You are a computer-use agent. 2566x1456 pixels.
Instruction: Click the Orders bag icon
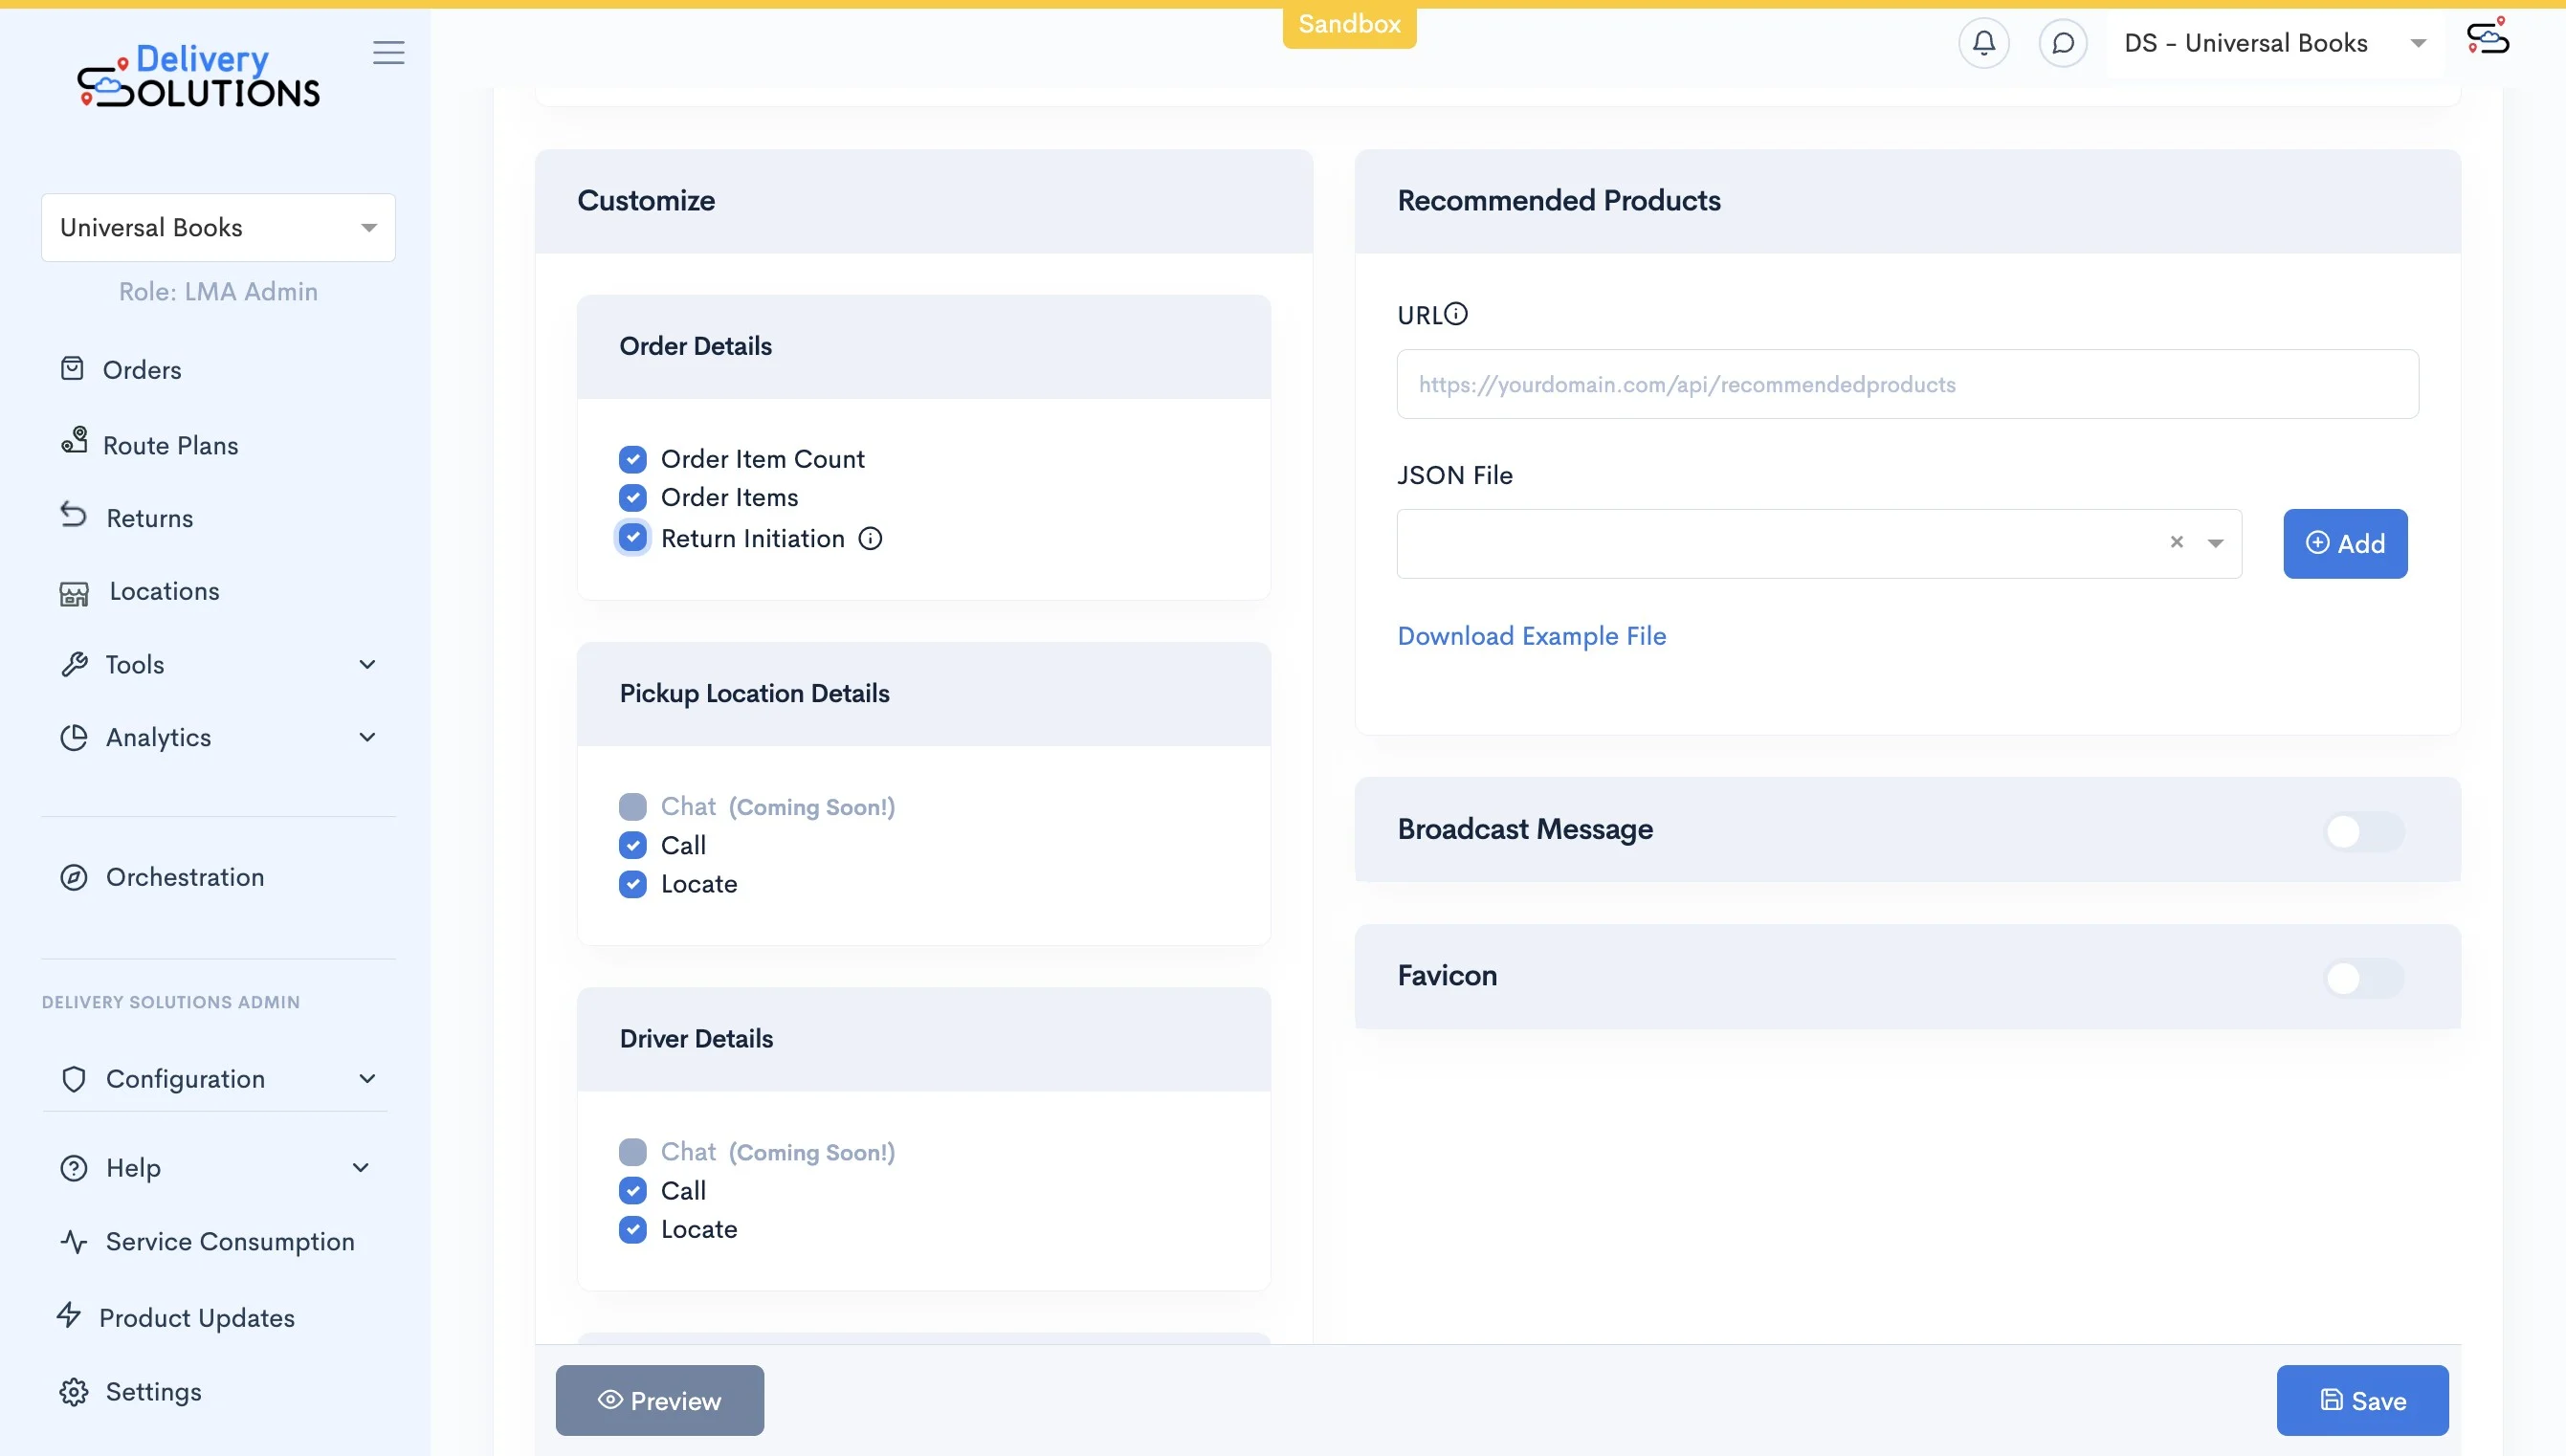(72, 369)
